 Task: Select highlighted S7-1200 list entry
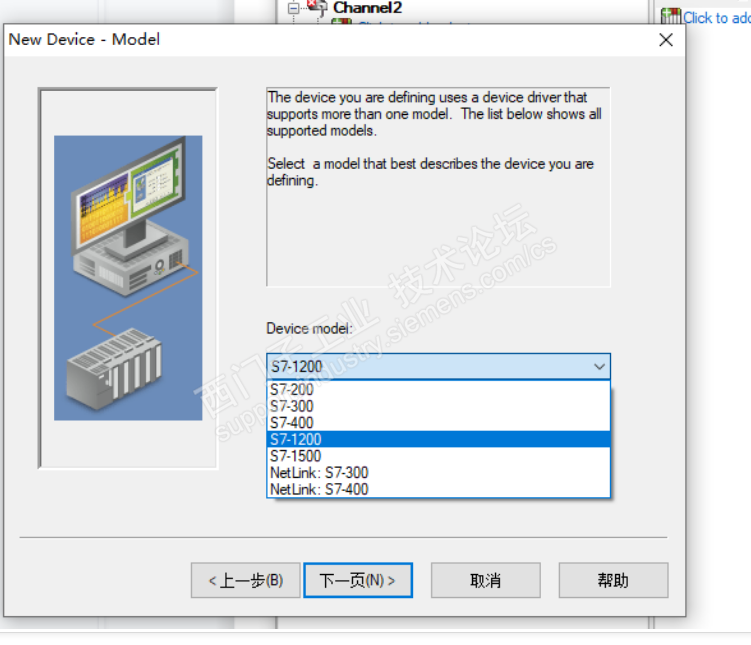coord(438,439)
